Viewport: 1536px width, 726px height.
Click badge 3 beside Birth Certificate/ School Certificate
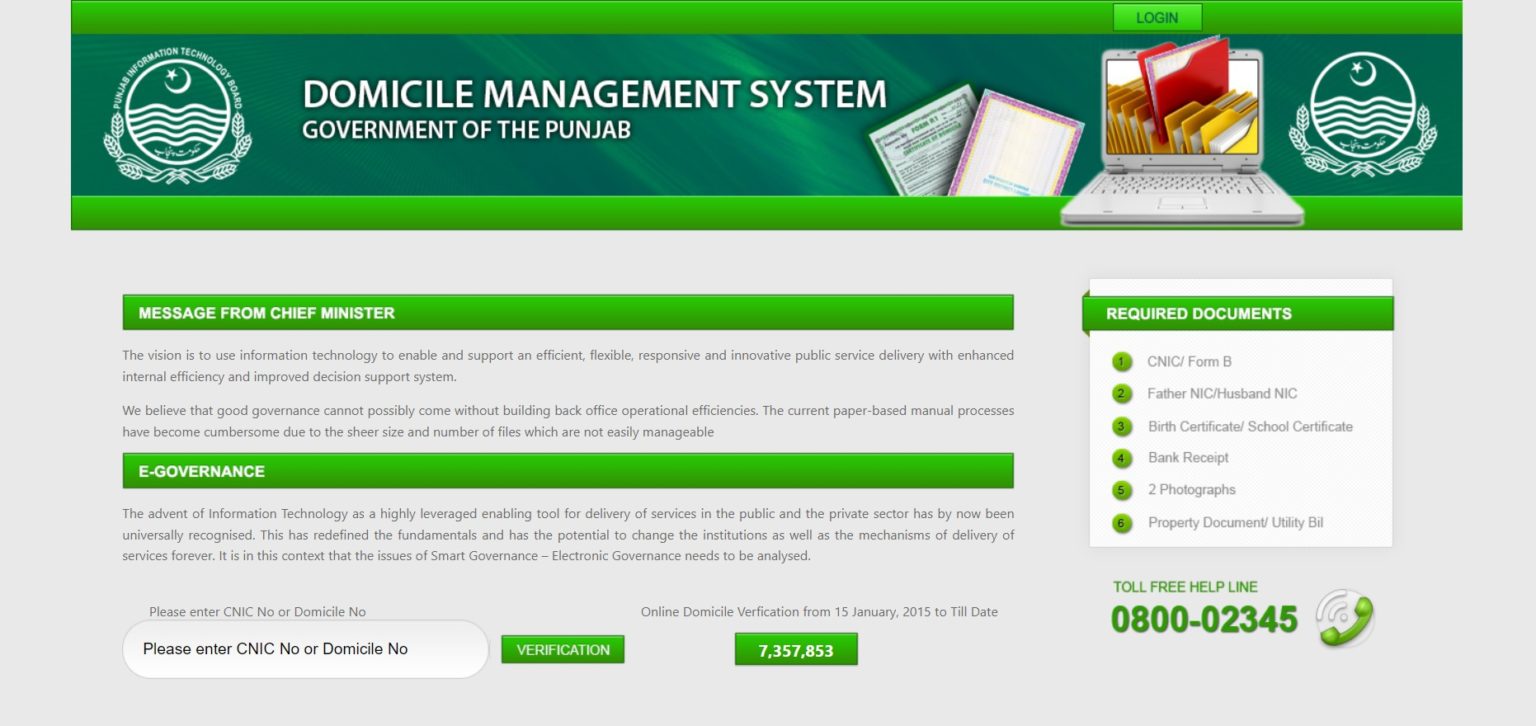1121,426
